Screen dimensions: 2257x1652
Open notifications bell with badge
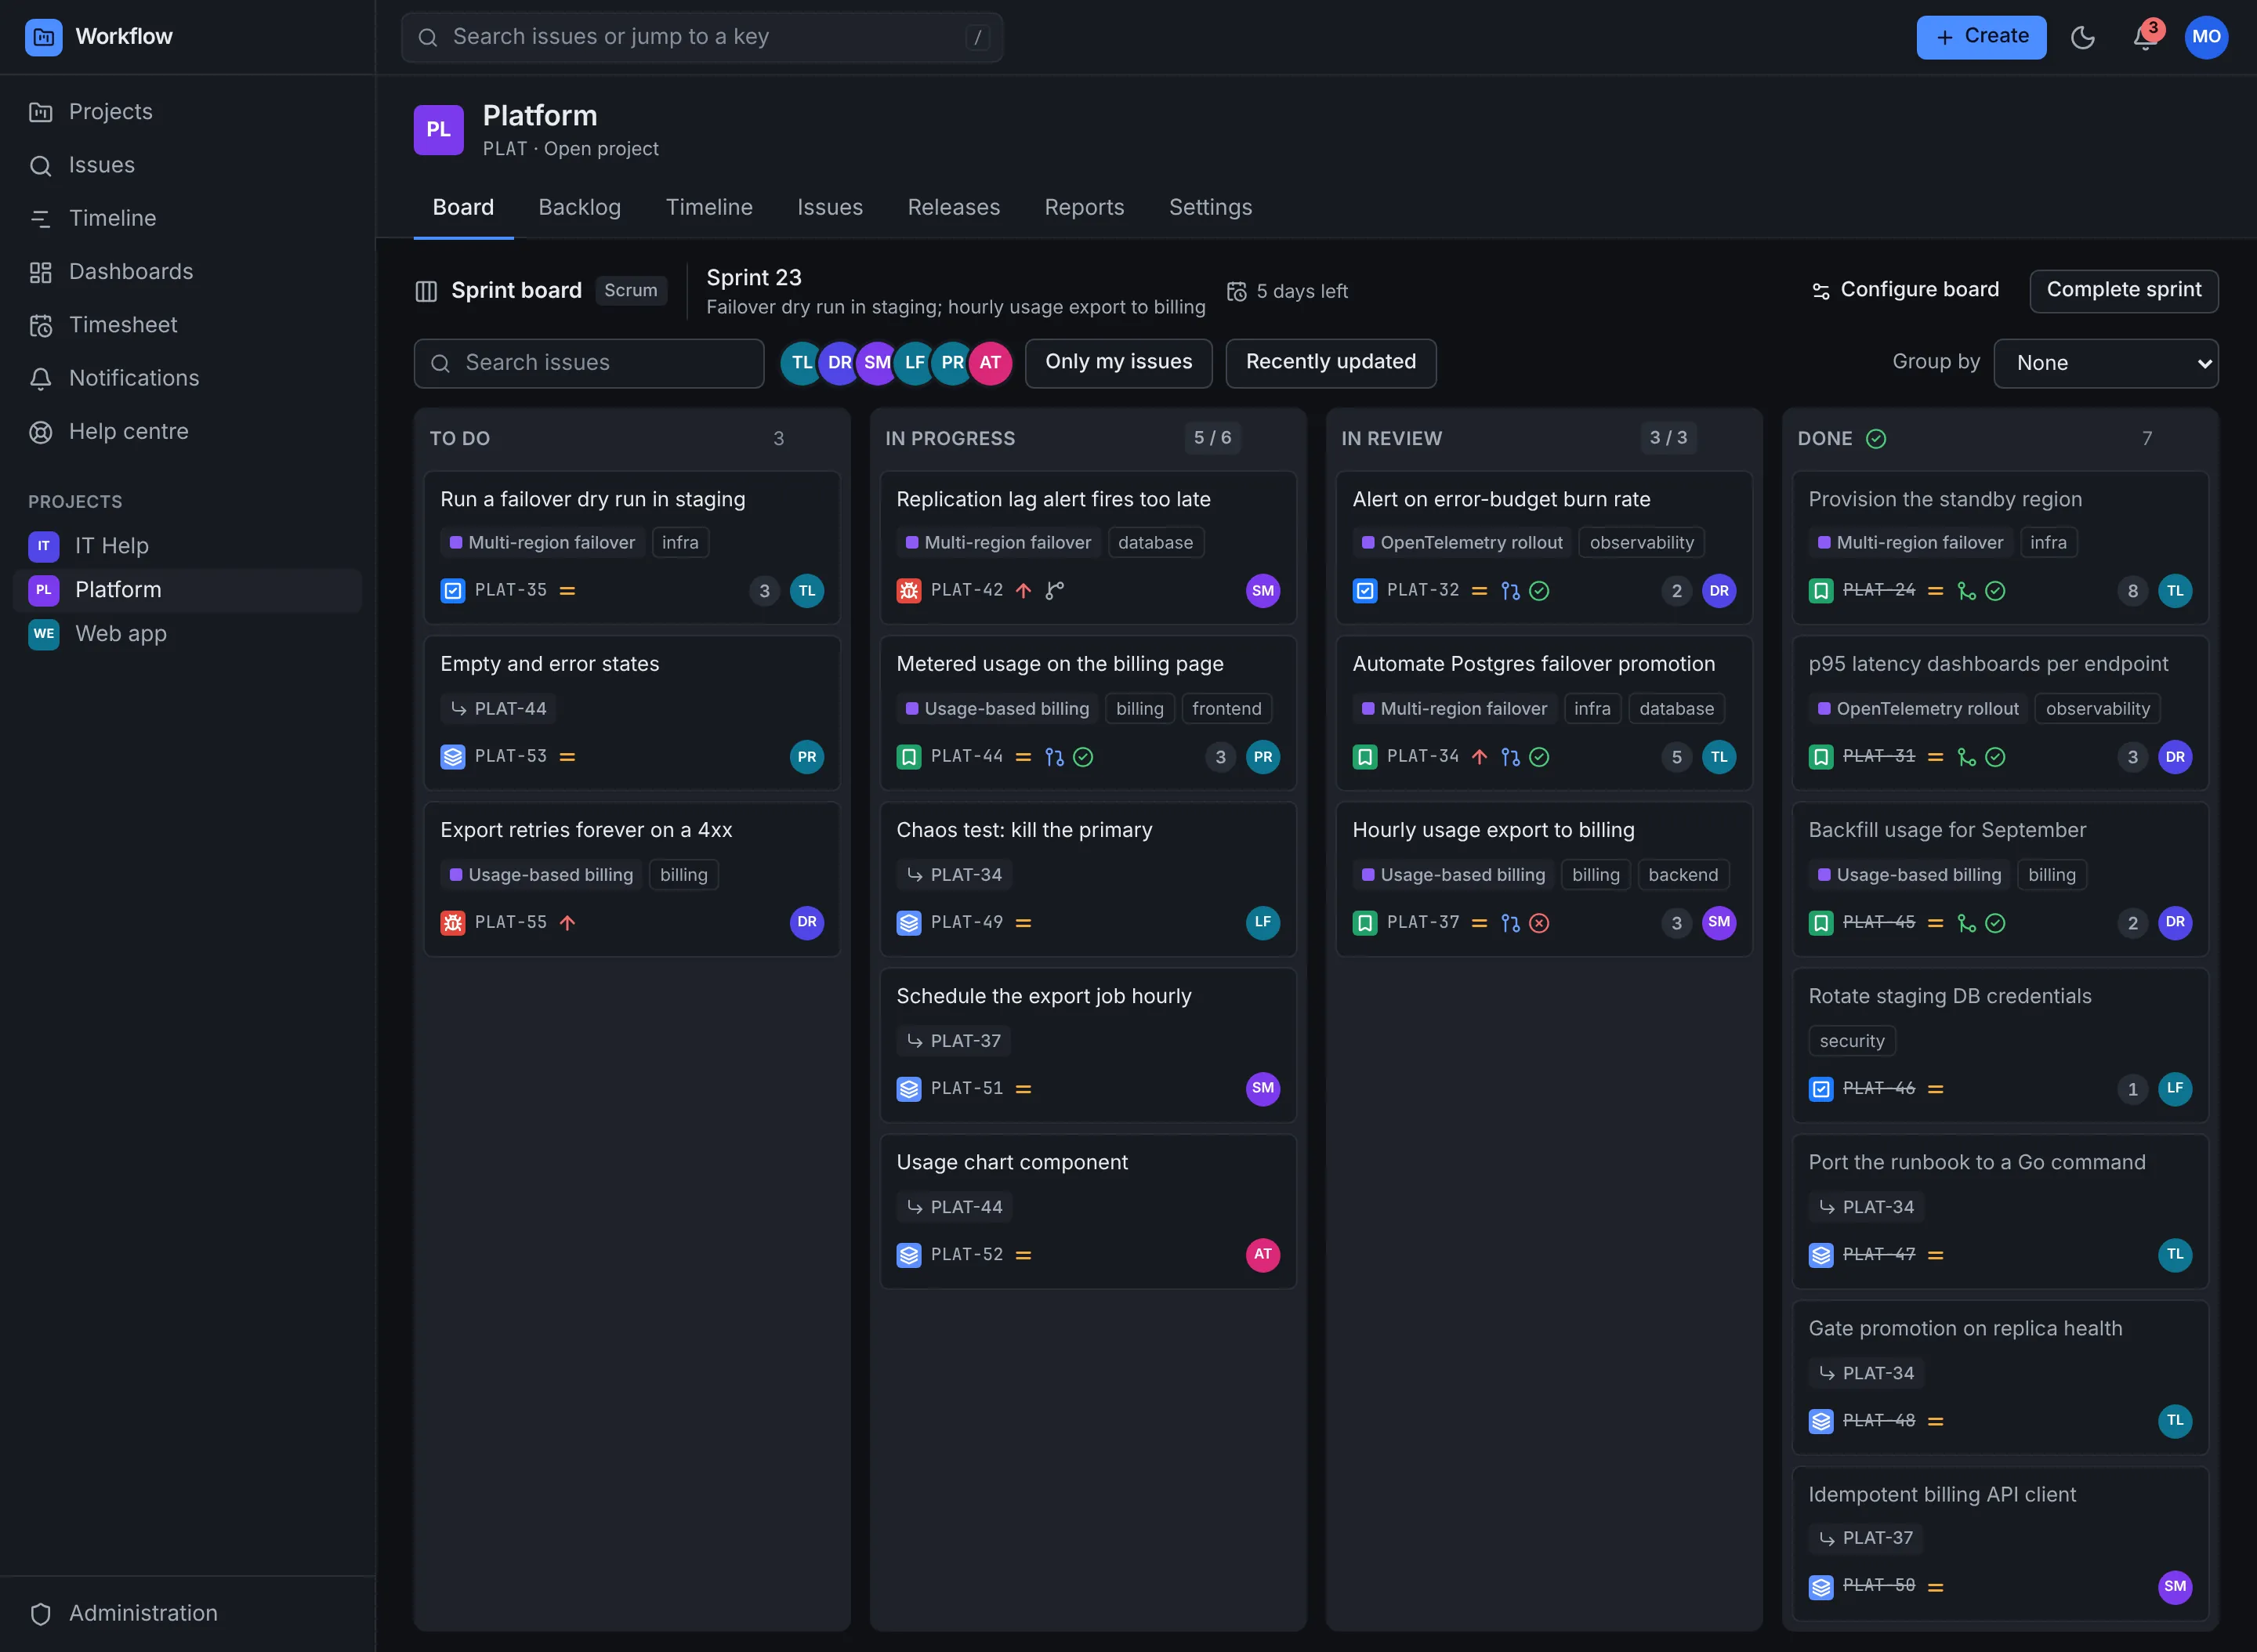point(2144,37)
